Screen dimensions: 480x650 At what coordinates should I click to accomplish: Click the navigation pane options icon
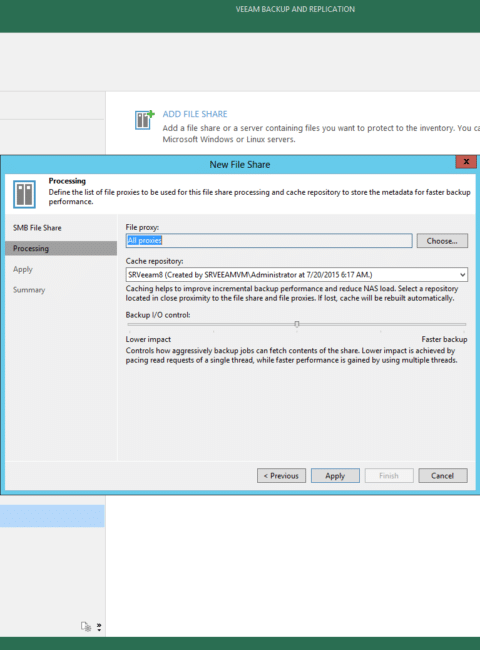(86, 626)
